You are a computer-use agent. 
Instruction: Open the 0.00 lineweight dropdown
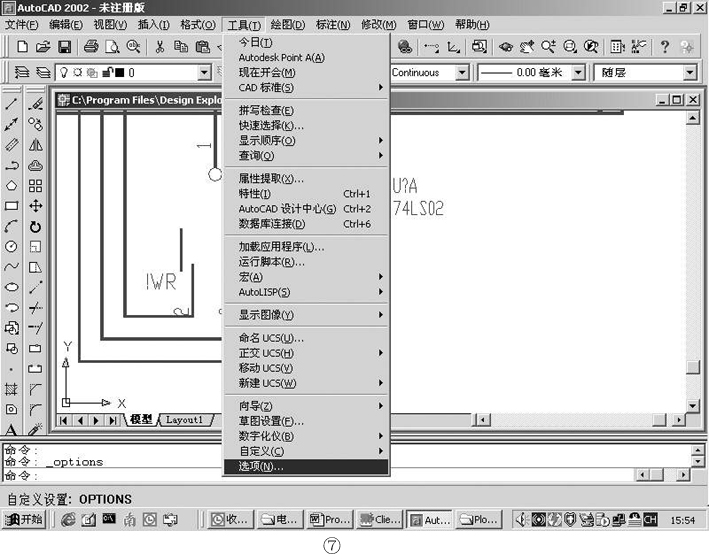tap(578, 72)
